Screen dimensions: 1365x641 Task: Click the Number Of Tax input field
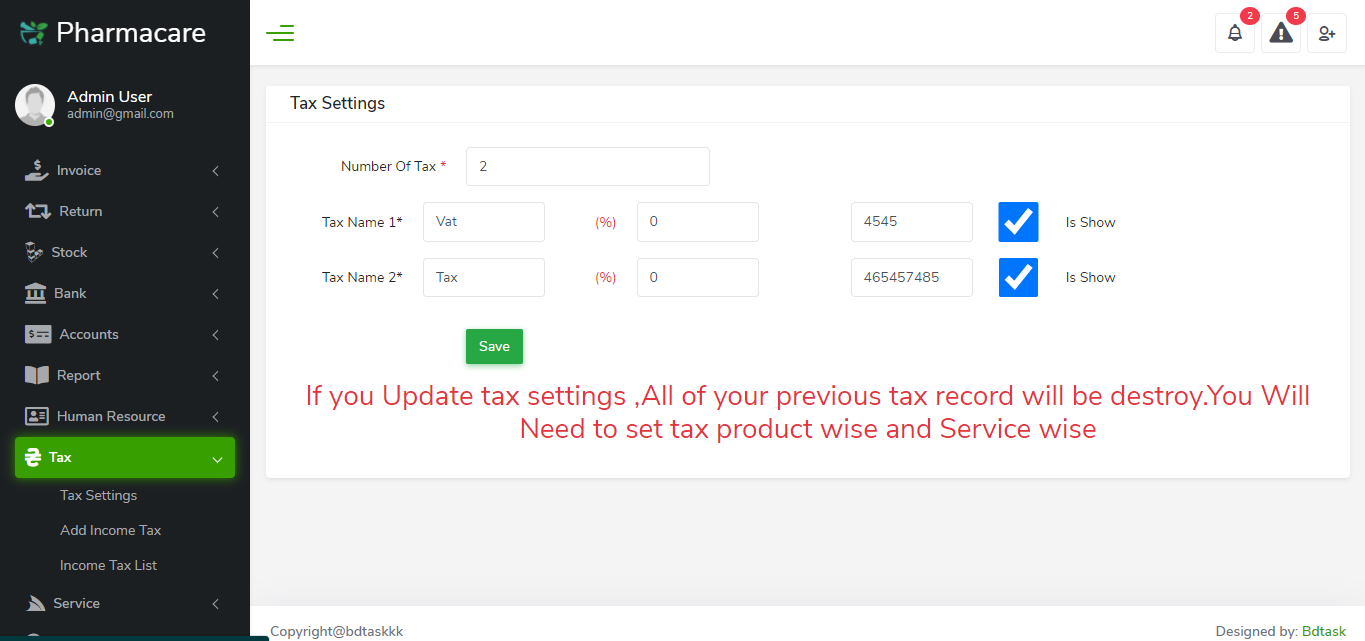coord(587,165)
